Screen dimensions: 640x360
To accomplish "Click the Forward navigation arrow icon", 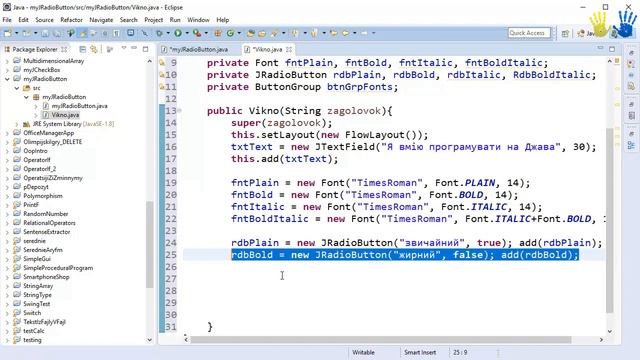I will tap(364, 33).
